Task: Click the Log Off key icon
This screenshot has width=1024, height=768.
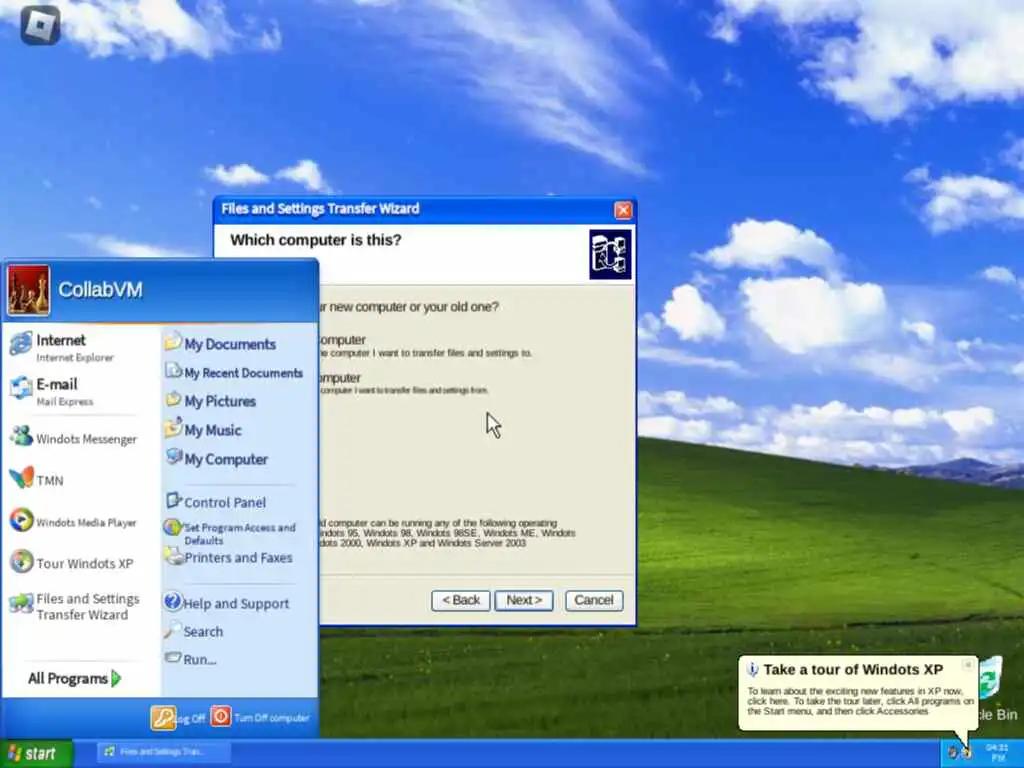Action: [x=163, y=718]
